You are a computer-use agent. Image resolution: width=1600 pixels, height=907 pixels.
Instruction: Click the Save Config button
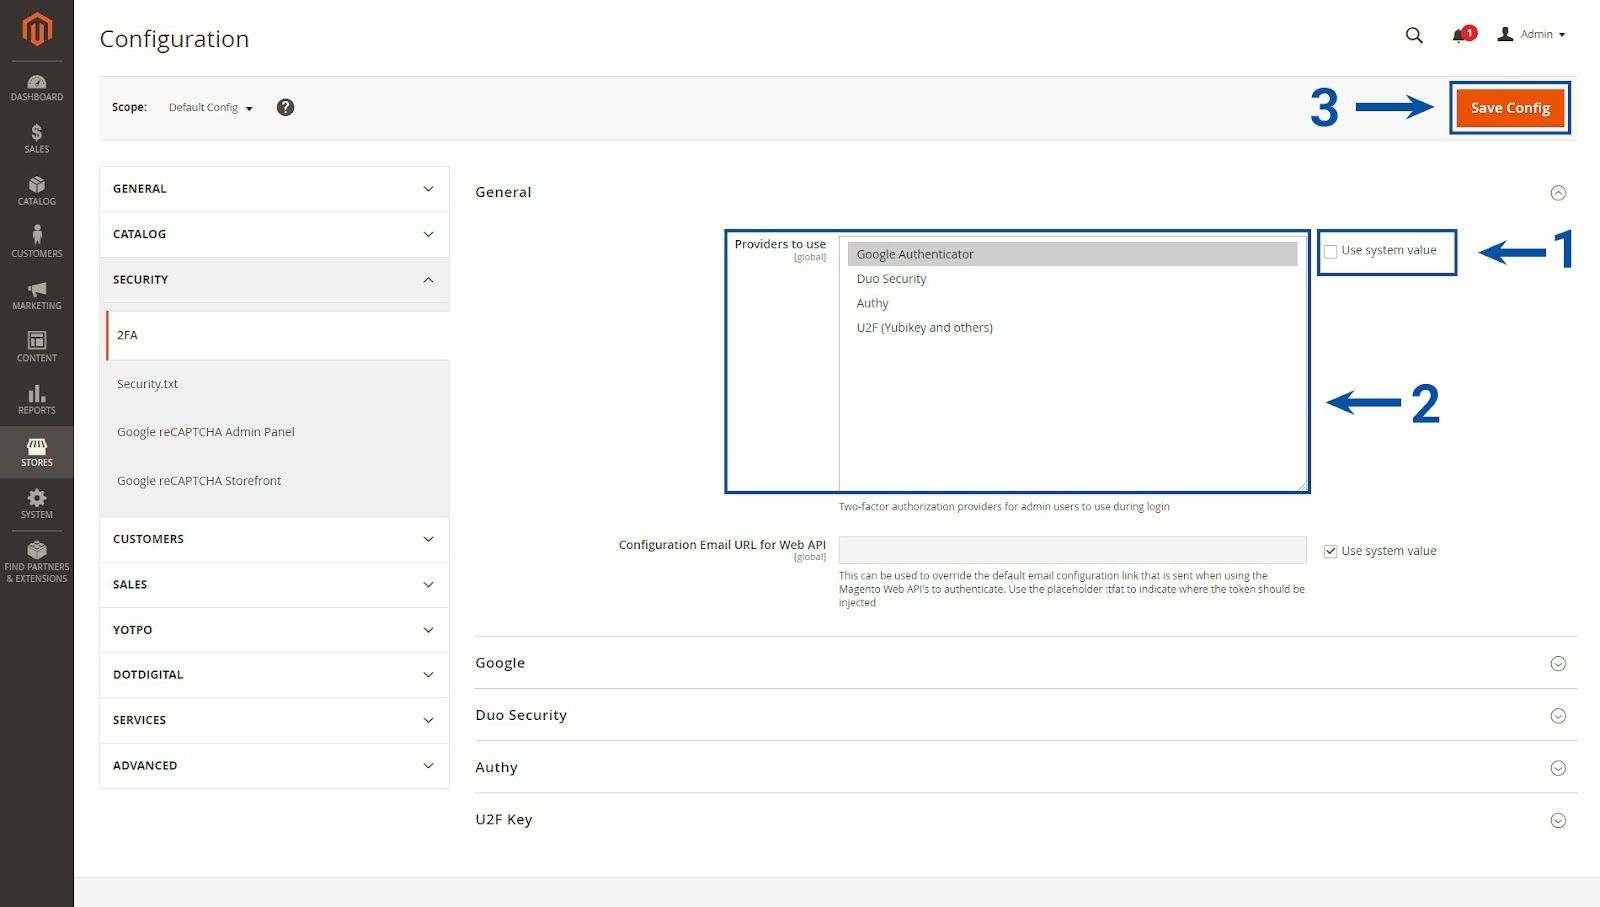coord(1510,108)
